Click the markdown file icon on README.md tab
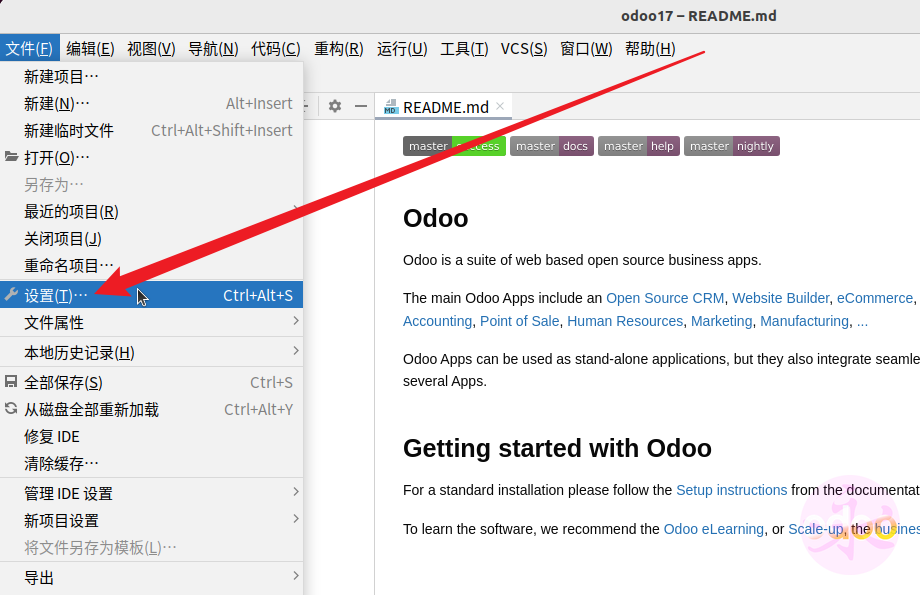920x595 pixels. tap(390, 107)
